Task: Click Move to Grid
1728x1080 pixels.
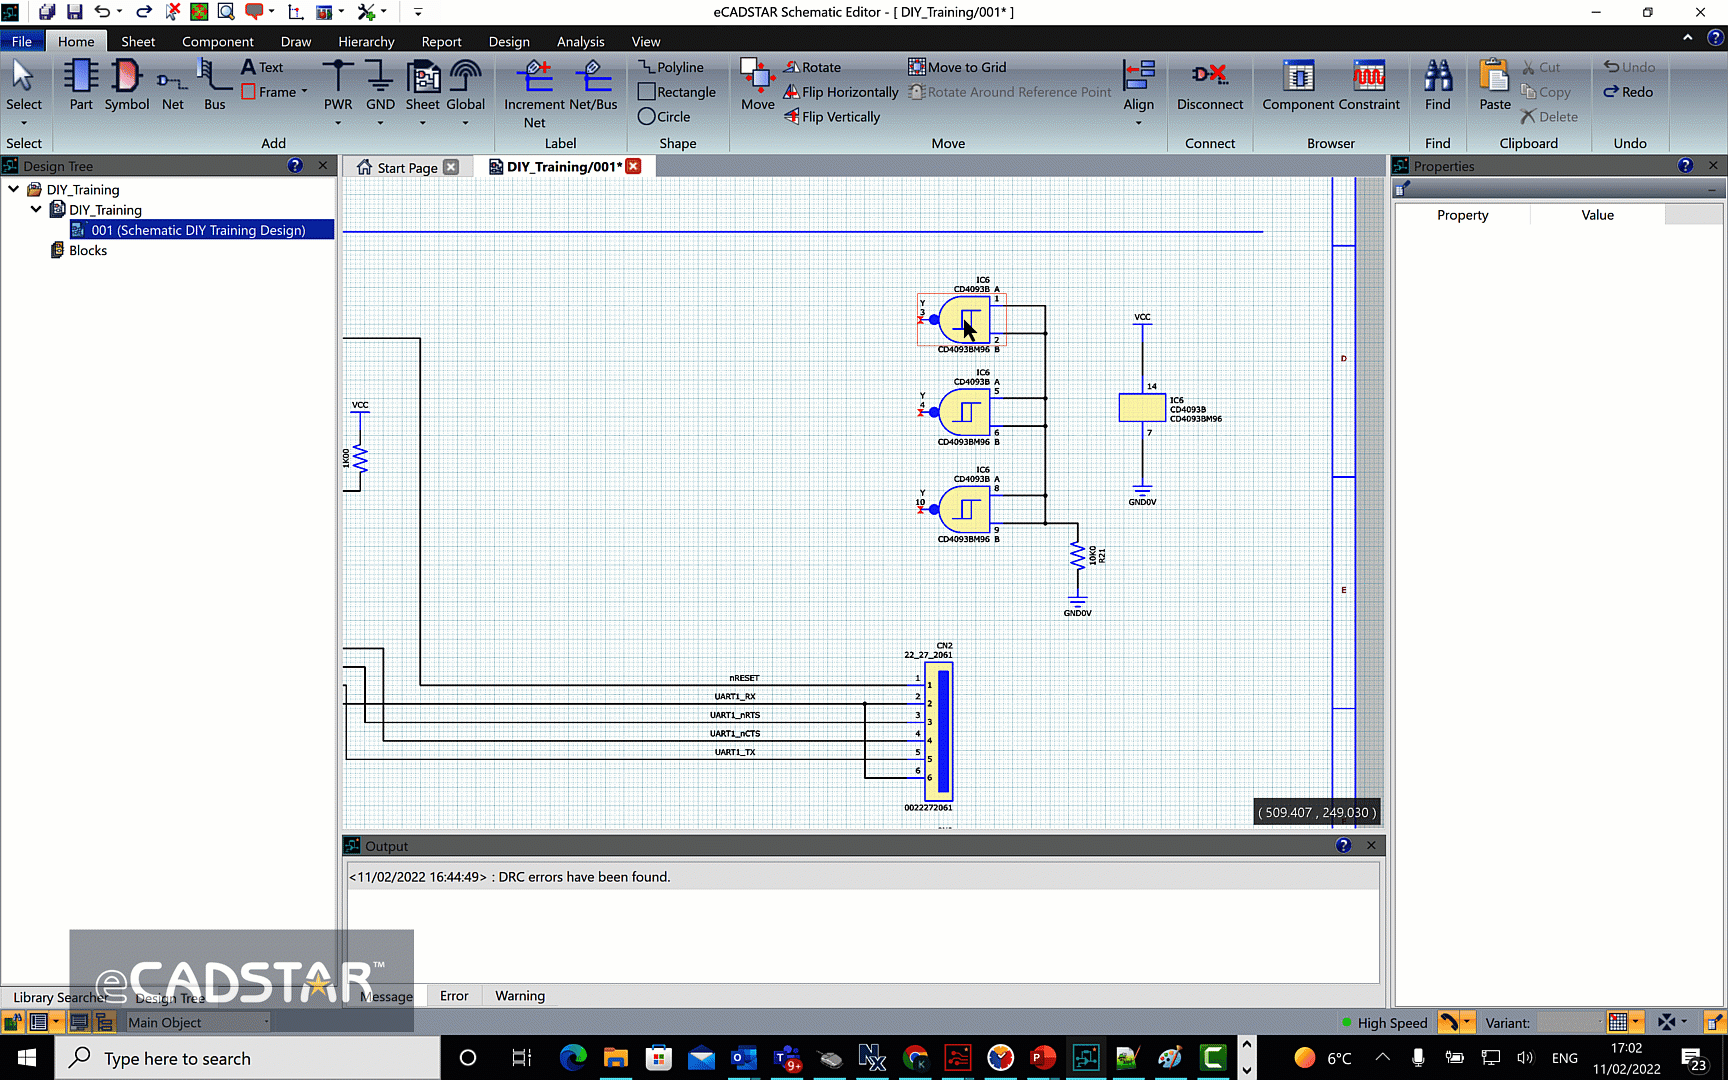Action: coord(957,67)
